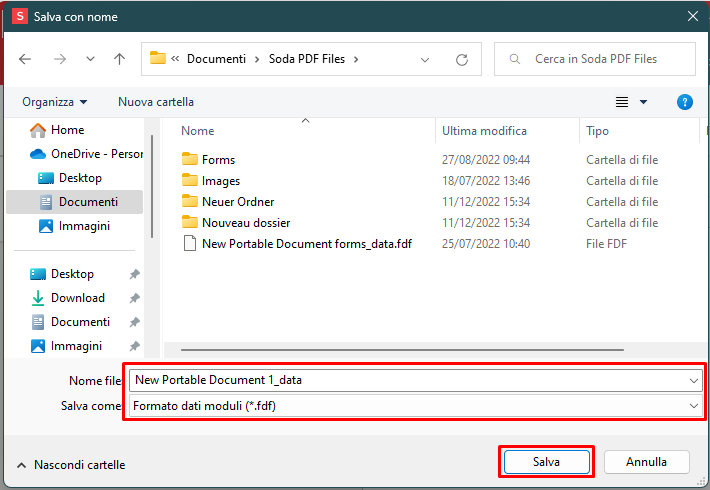Select the Nouveau dossier folder

point(246,223)
